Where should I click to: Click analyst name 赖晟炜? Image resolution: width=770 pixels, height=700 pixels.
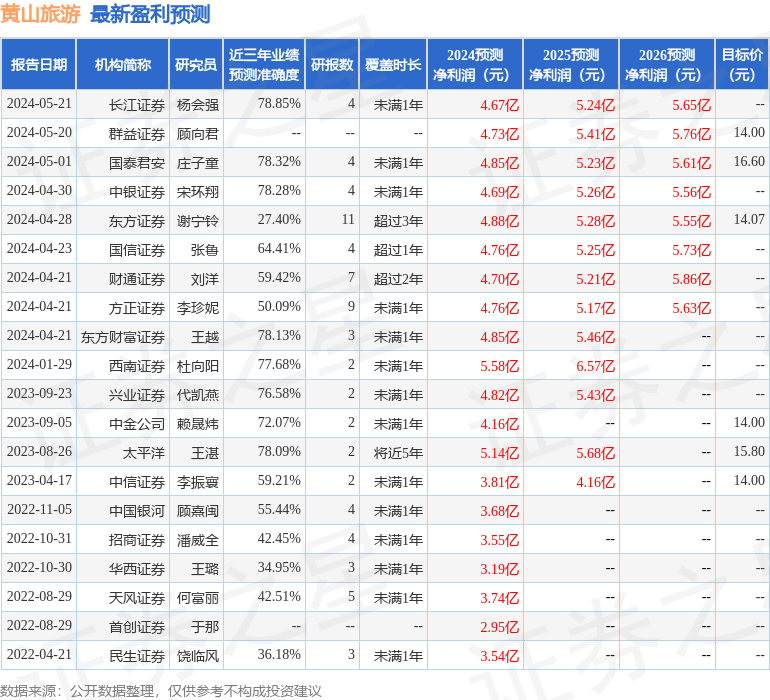point(197,424)
